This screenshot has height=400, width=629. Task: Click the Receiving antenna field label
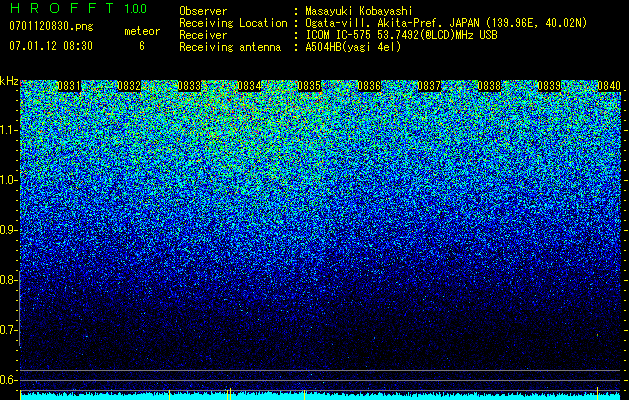(230, 47)
